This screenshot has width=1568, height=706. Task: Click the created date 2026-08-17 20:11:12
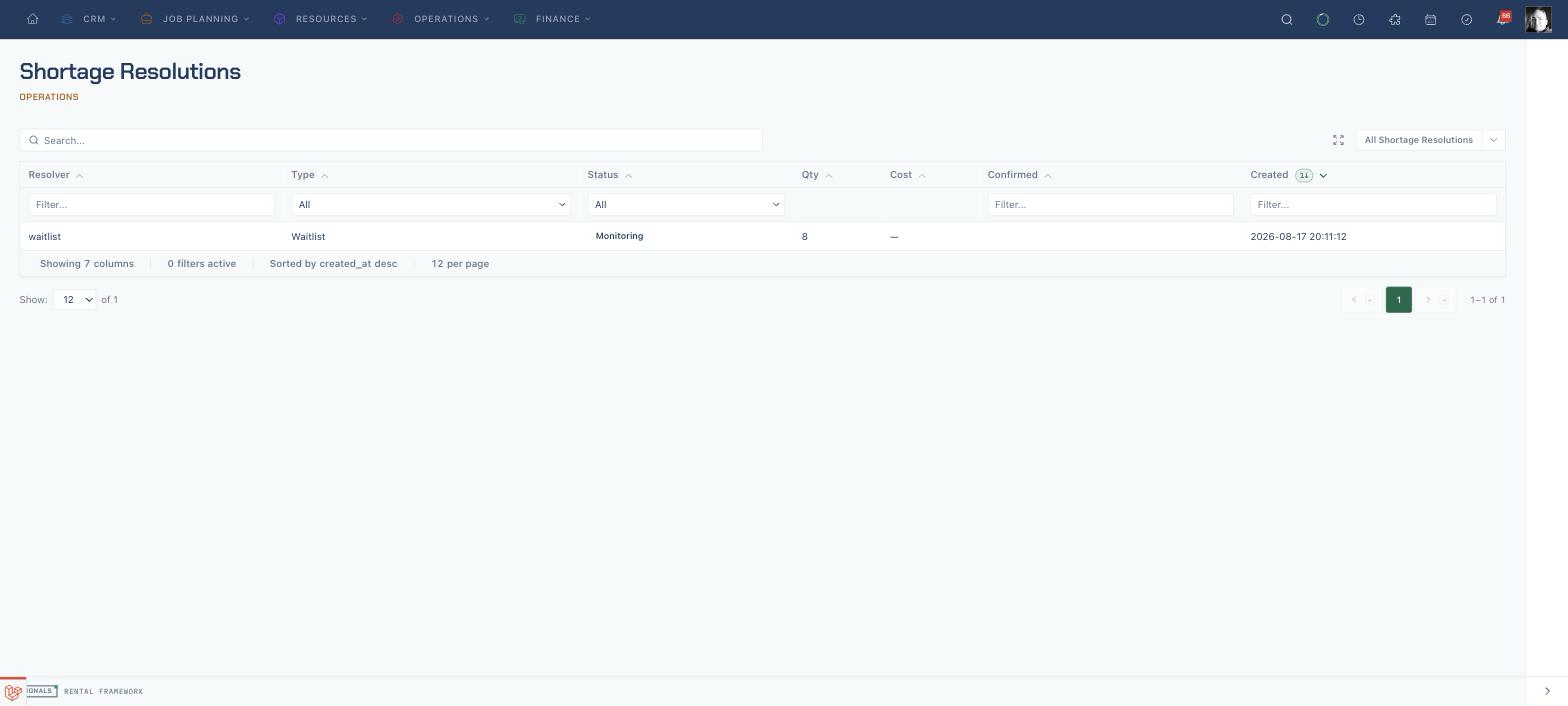pos(1298,237)
